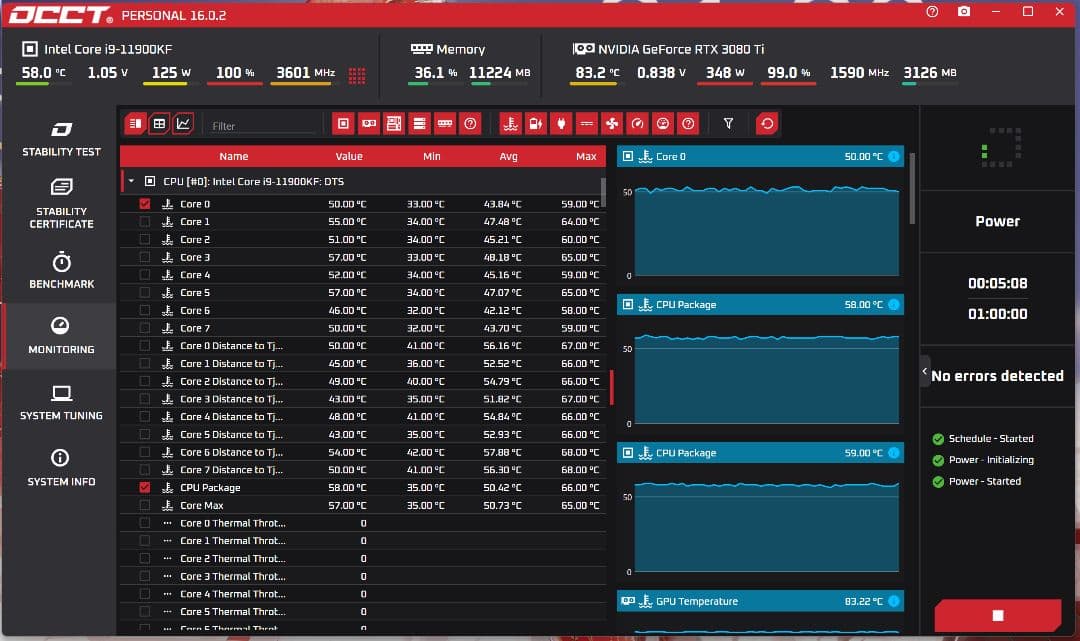The width and height of the screenshot is (1080, 641).
Task: Switch to table-only view
Action: click(159, 124)
